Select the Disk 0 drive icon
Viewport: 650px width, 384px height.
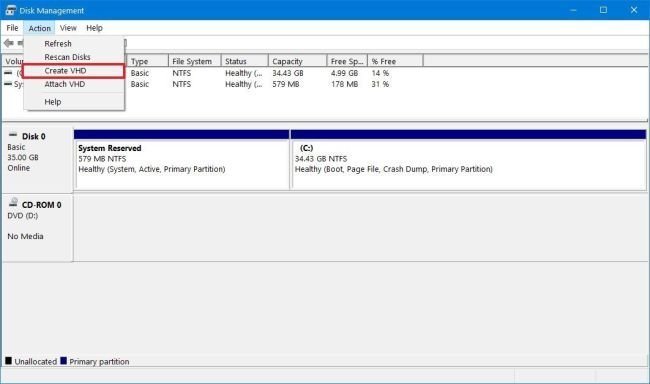point(13,135)
